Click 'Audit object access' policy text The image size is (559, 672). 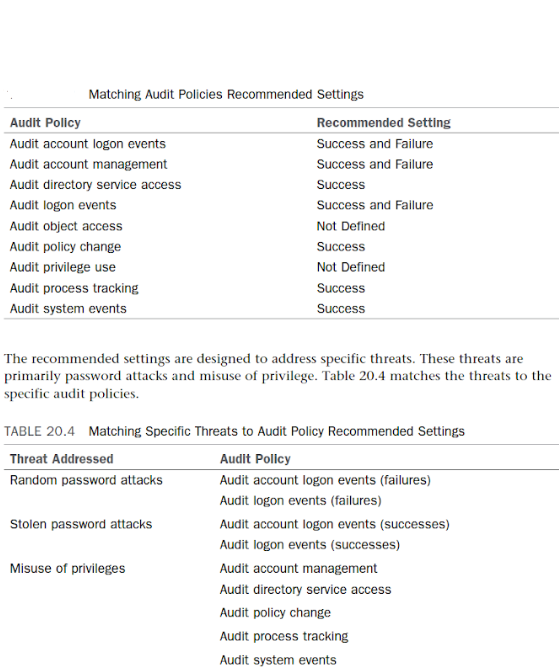(66, 226)
